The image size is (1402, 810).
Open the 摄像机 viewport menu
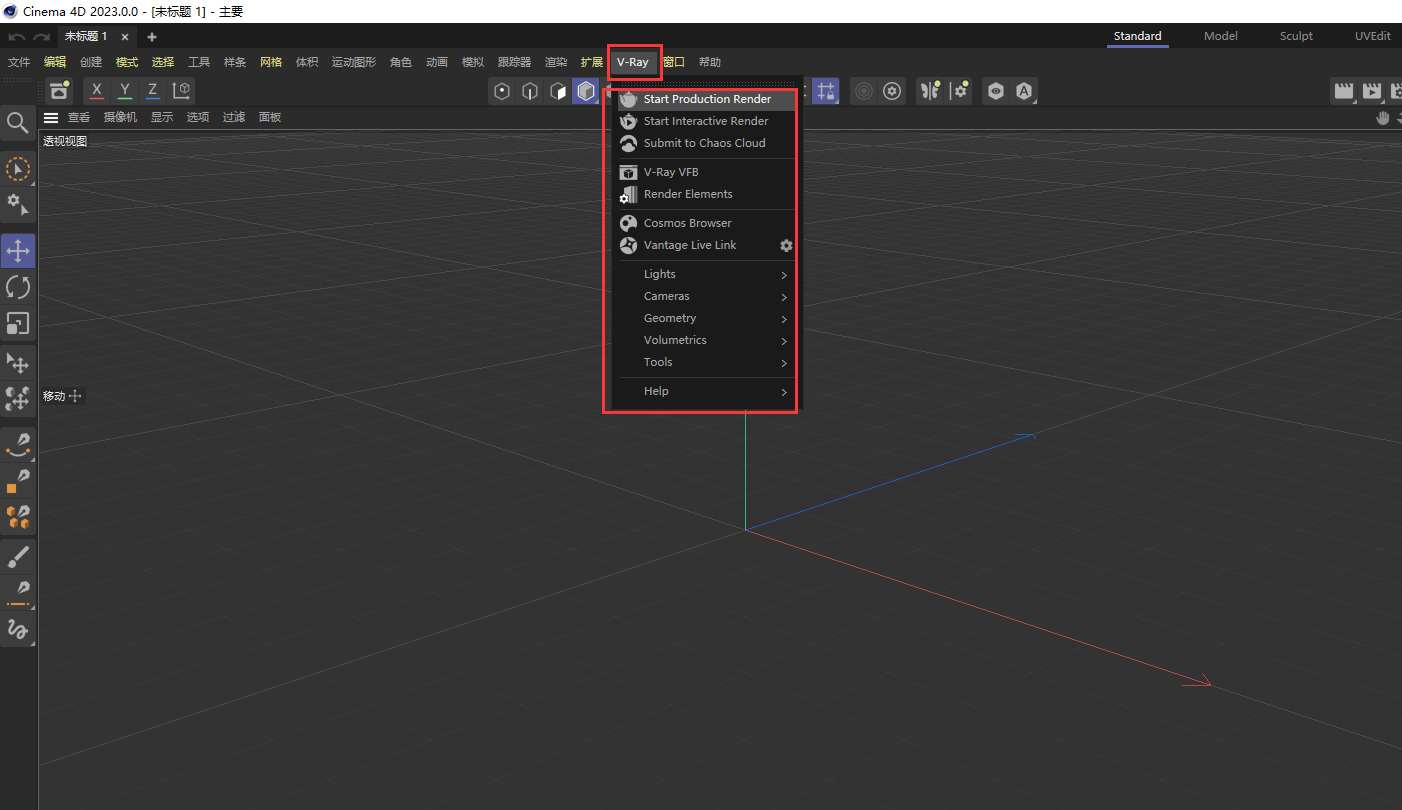pos(121,117)
